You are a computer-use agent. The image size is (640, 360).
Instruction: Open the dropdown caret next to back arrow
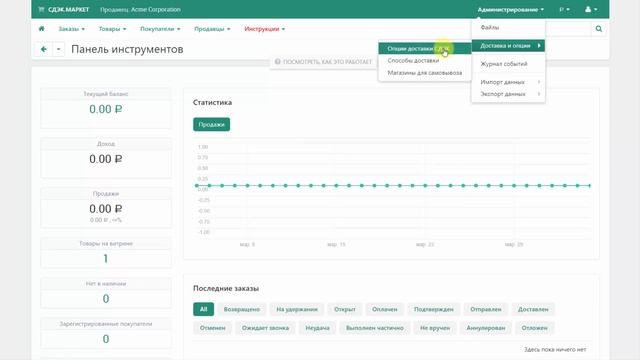(x=59, y=49)
